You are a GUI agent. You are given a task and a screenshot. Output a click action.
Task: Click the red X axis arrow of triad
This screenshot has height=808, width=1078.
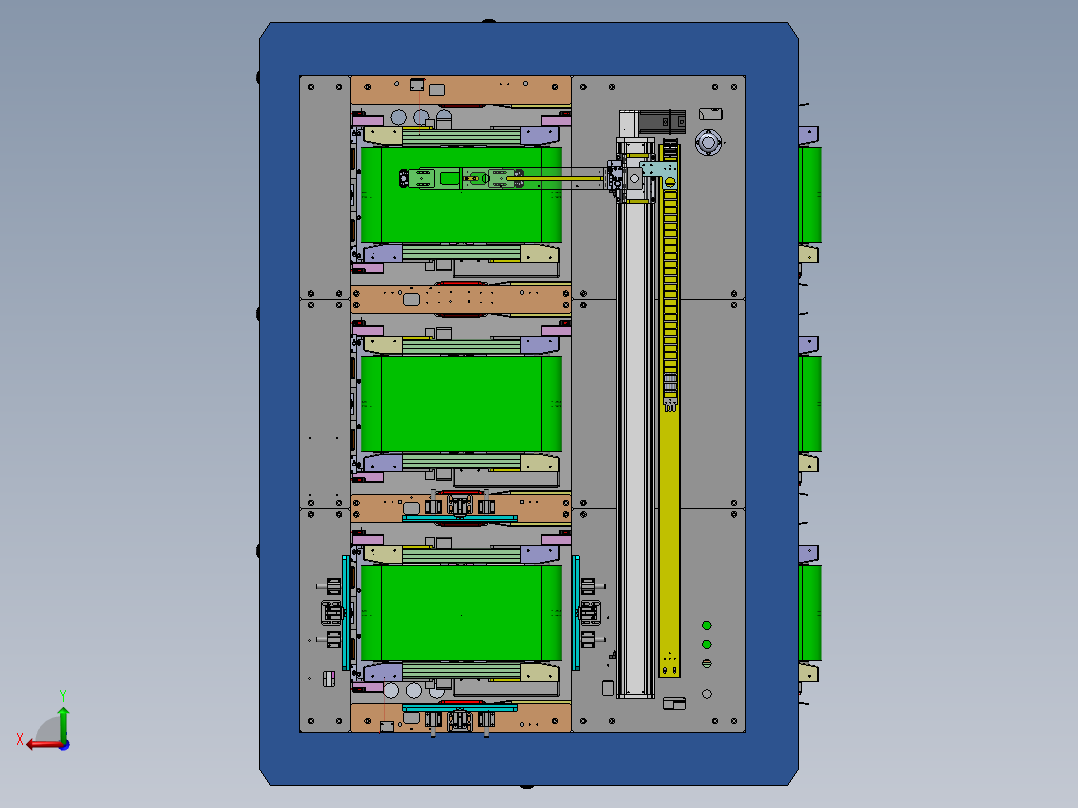(43, 745)
